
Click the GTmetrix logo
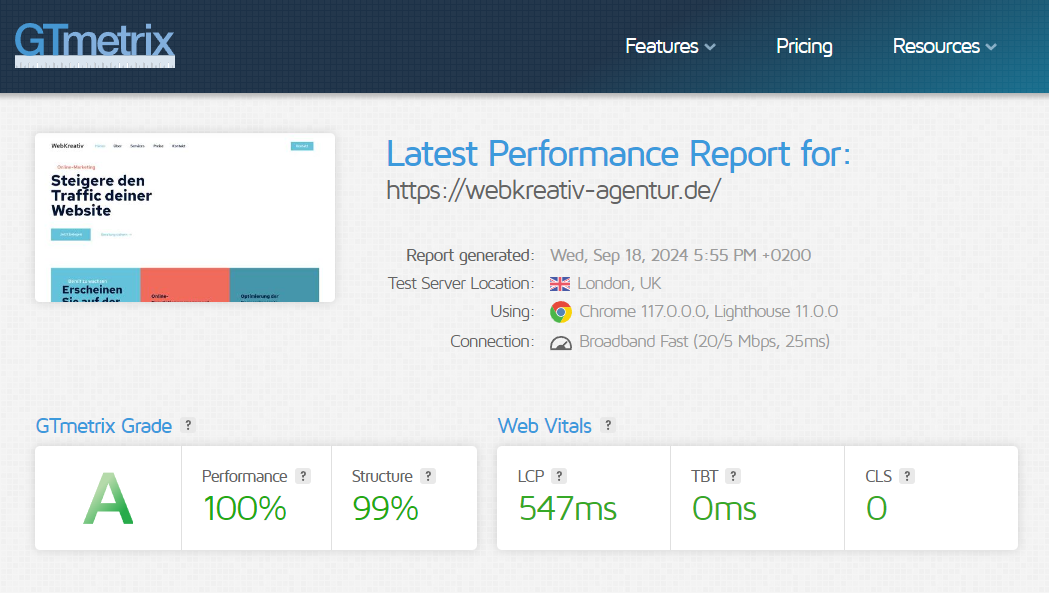94,45
